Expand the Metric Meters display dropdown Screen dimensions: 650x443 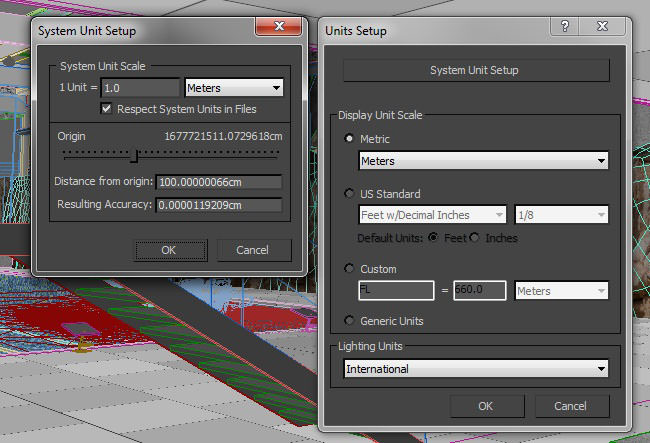click(x=483, y=160)
